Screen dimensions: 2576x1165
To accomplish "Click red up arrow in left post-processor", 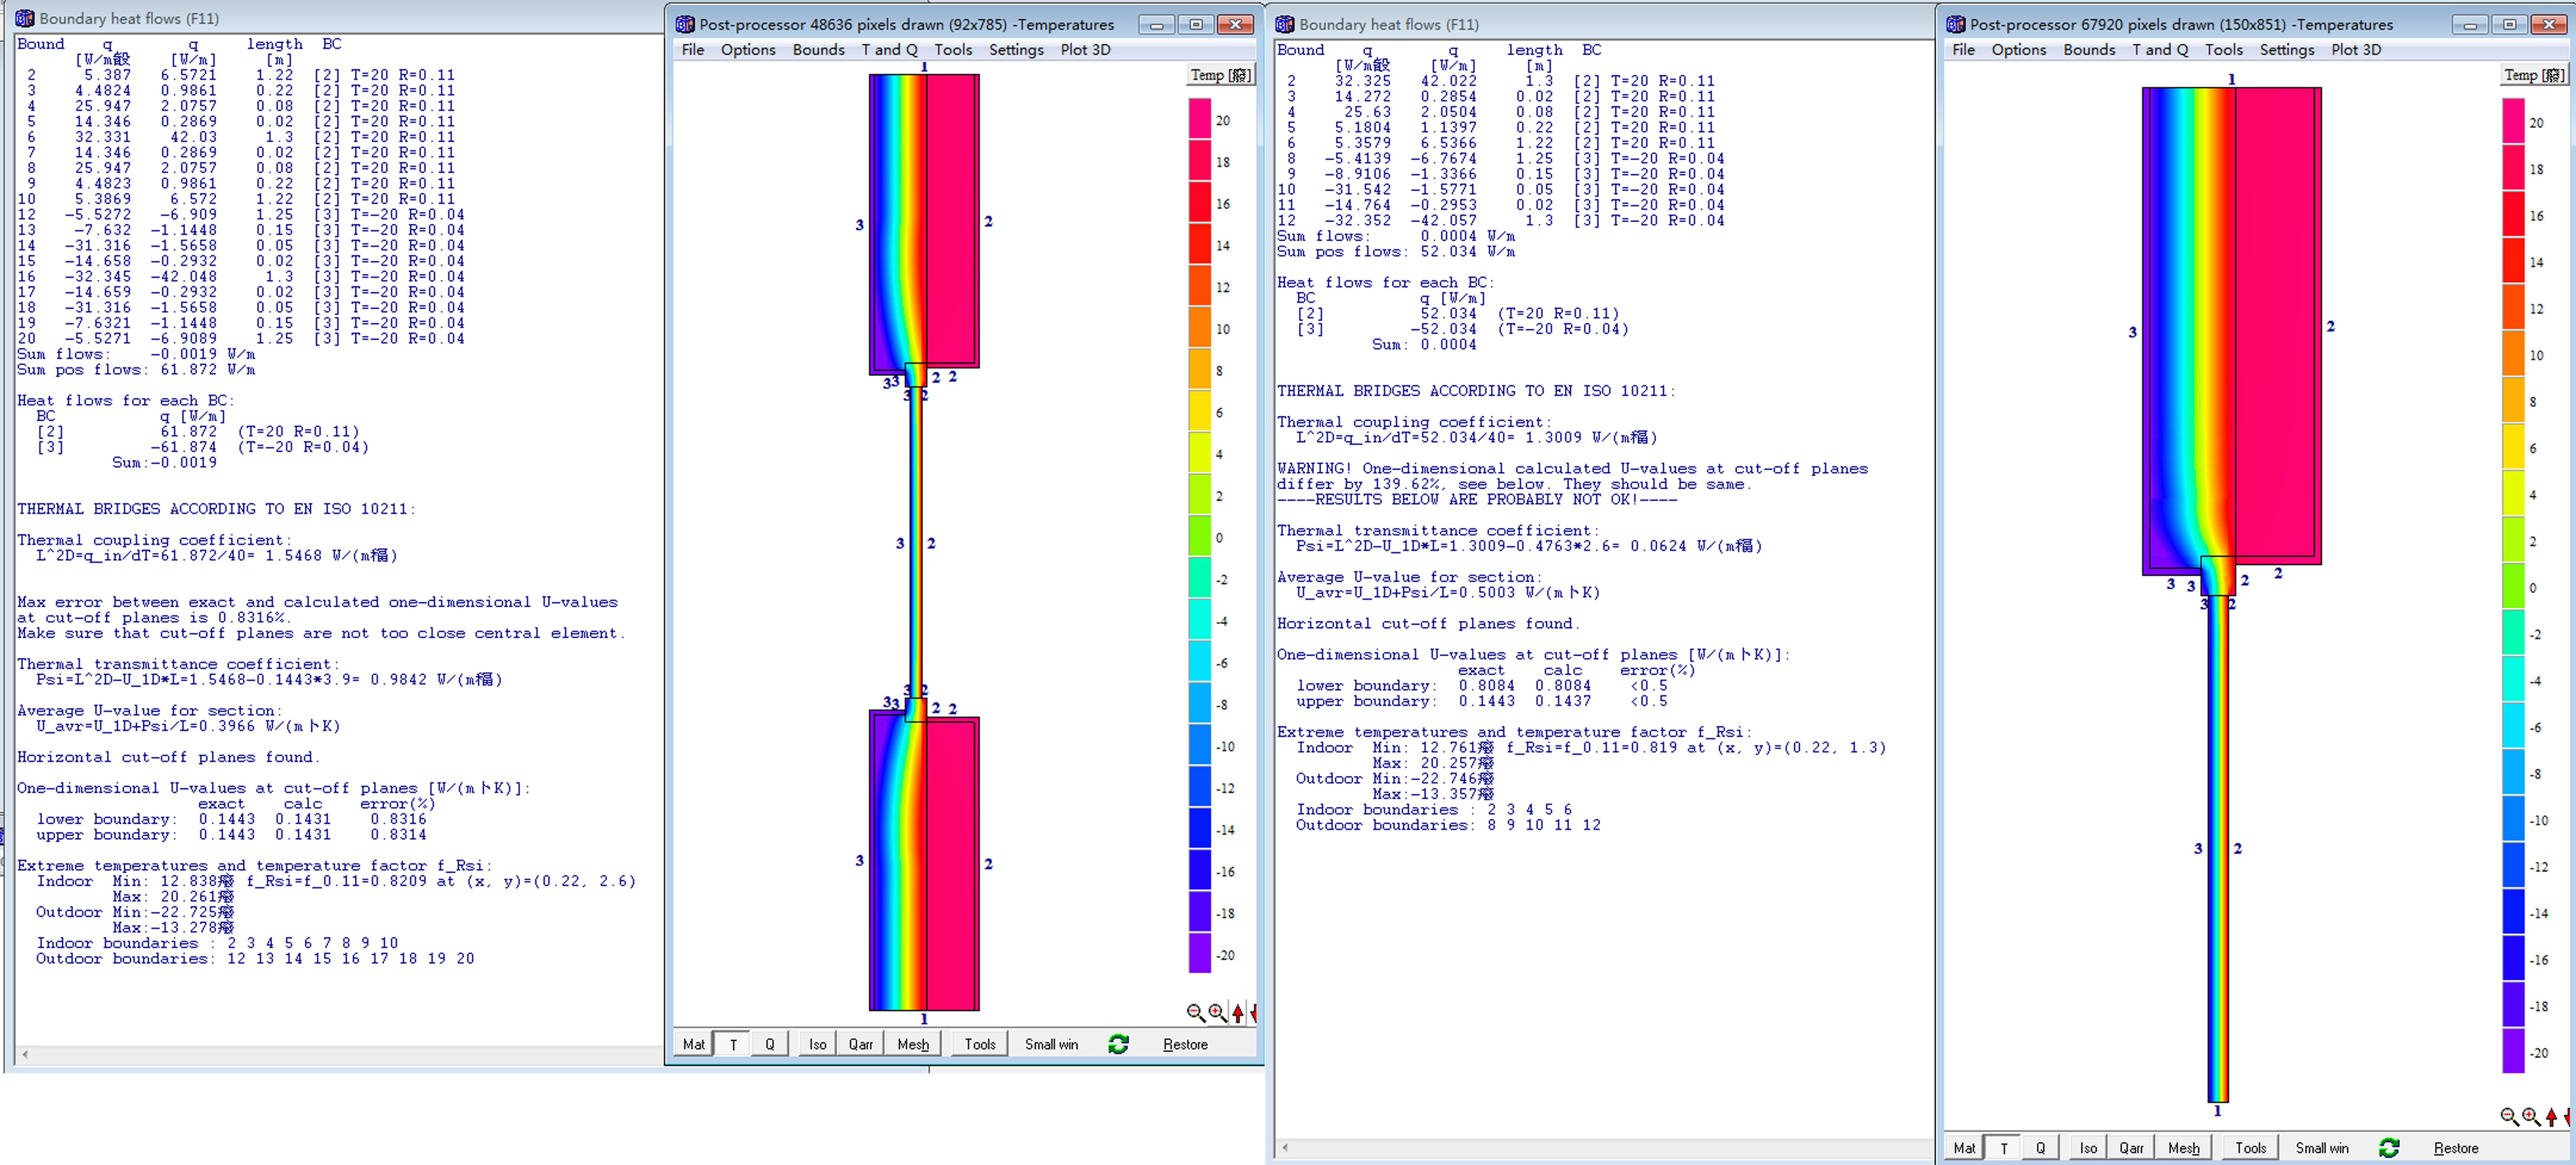I will (x=1238, y=1013).
